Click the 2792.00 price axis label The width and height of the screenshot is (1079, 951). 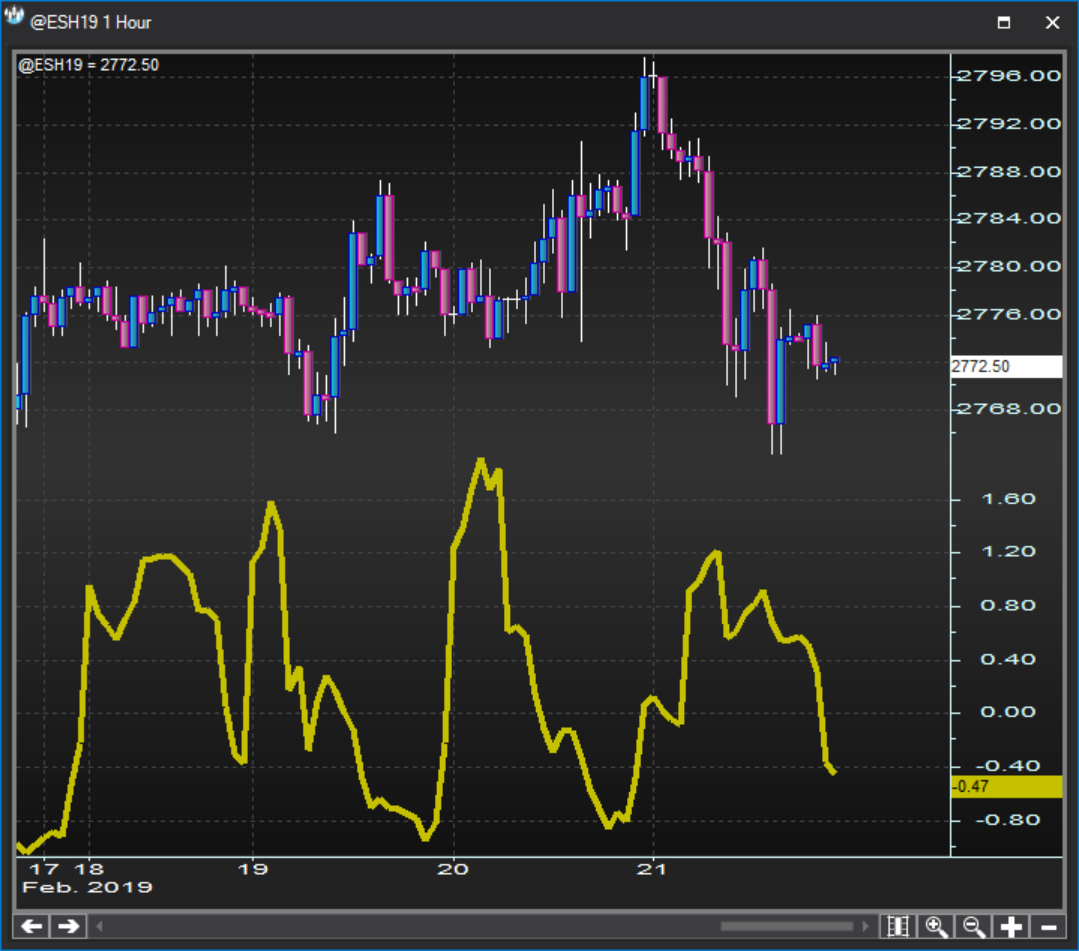[x=1009, y=124]
